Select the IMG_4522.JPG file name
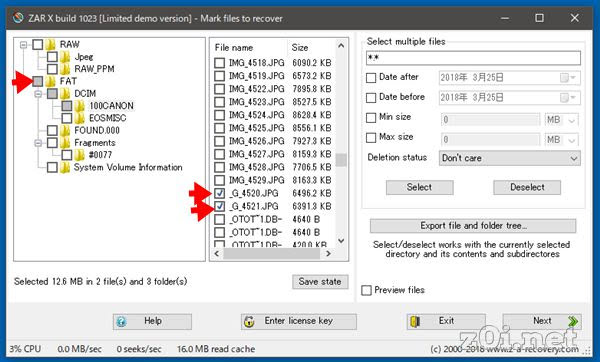The height and width of the screenshot is (362, 600). coord(257,89)
